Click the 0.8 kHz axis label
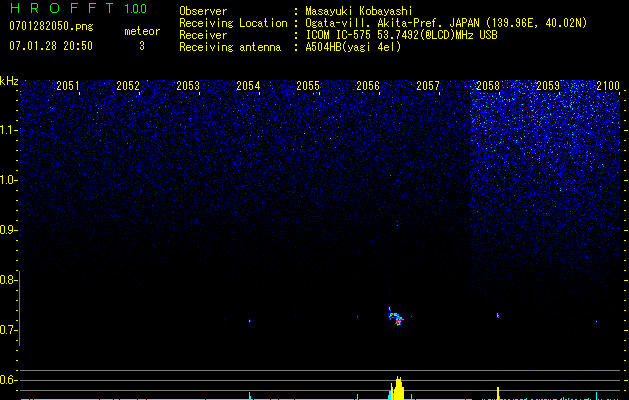629x400 pixels. point(8,280)
